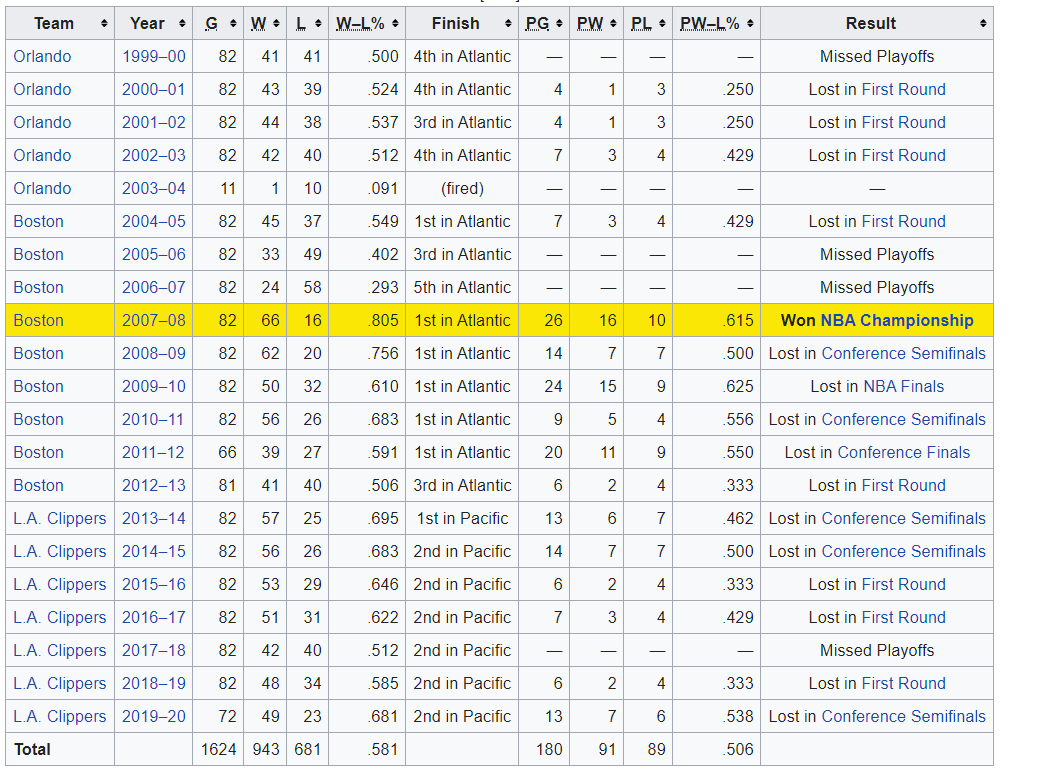Click Orlando team link for 1999–00
Image resolution: width=1046 pixels, height=769 pixels.
coord(42,57)
